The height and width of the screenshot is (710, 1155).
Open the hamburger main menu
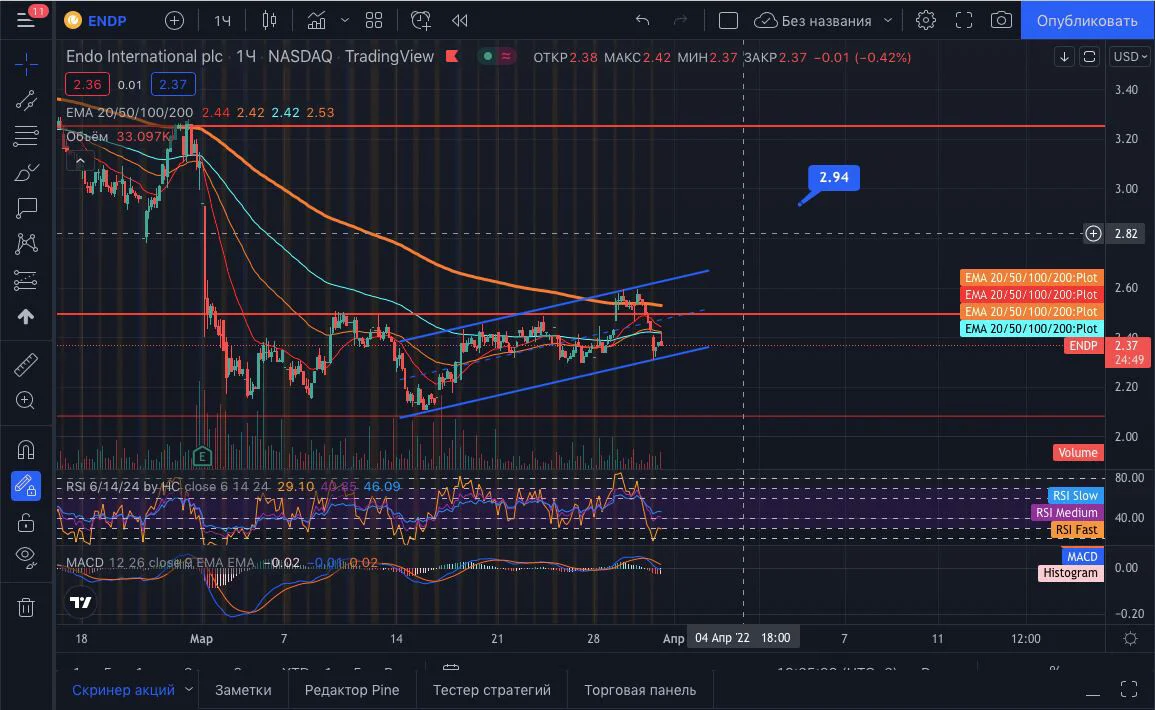click(x=26, y=20)
